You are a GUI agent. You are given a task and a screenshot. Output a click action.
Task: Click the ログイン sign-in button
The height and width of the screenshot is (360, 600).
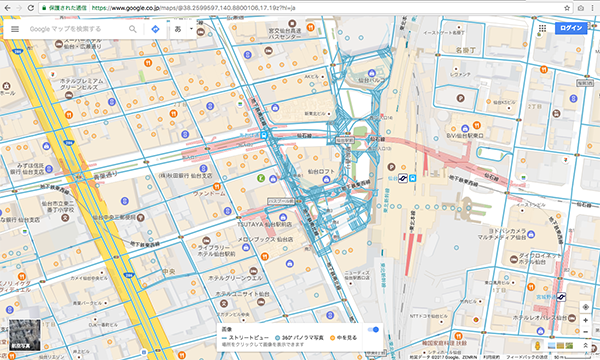[571, 28]
